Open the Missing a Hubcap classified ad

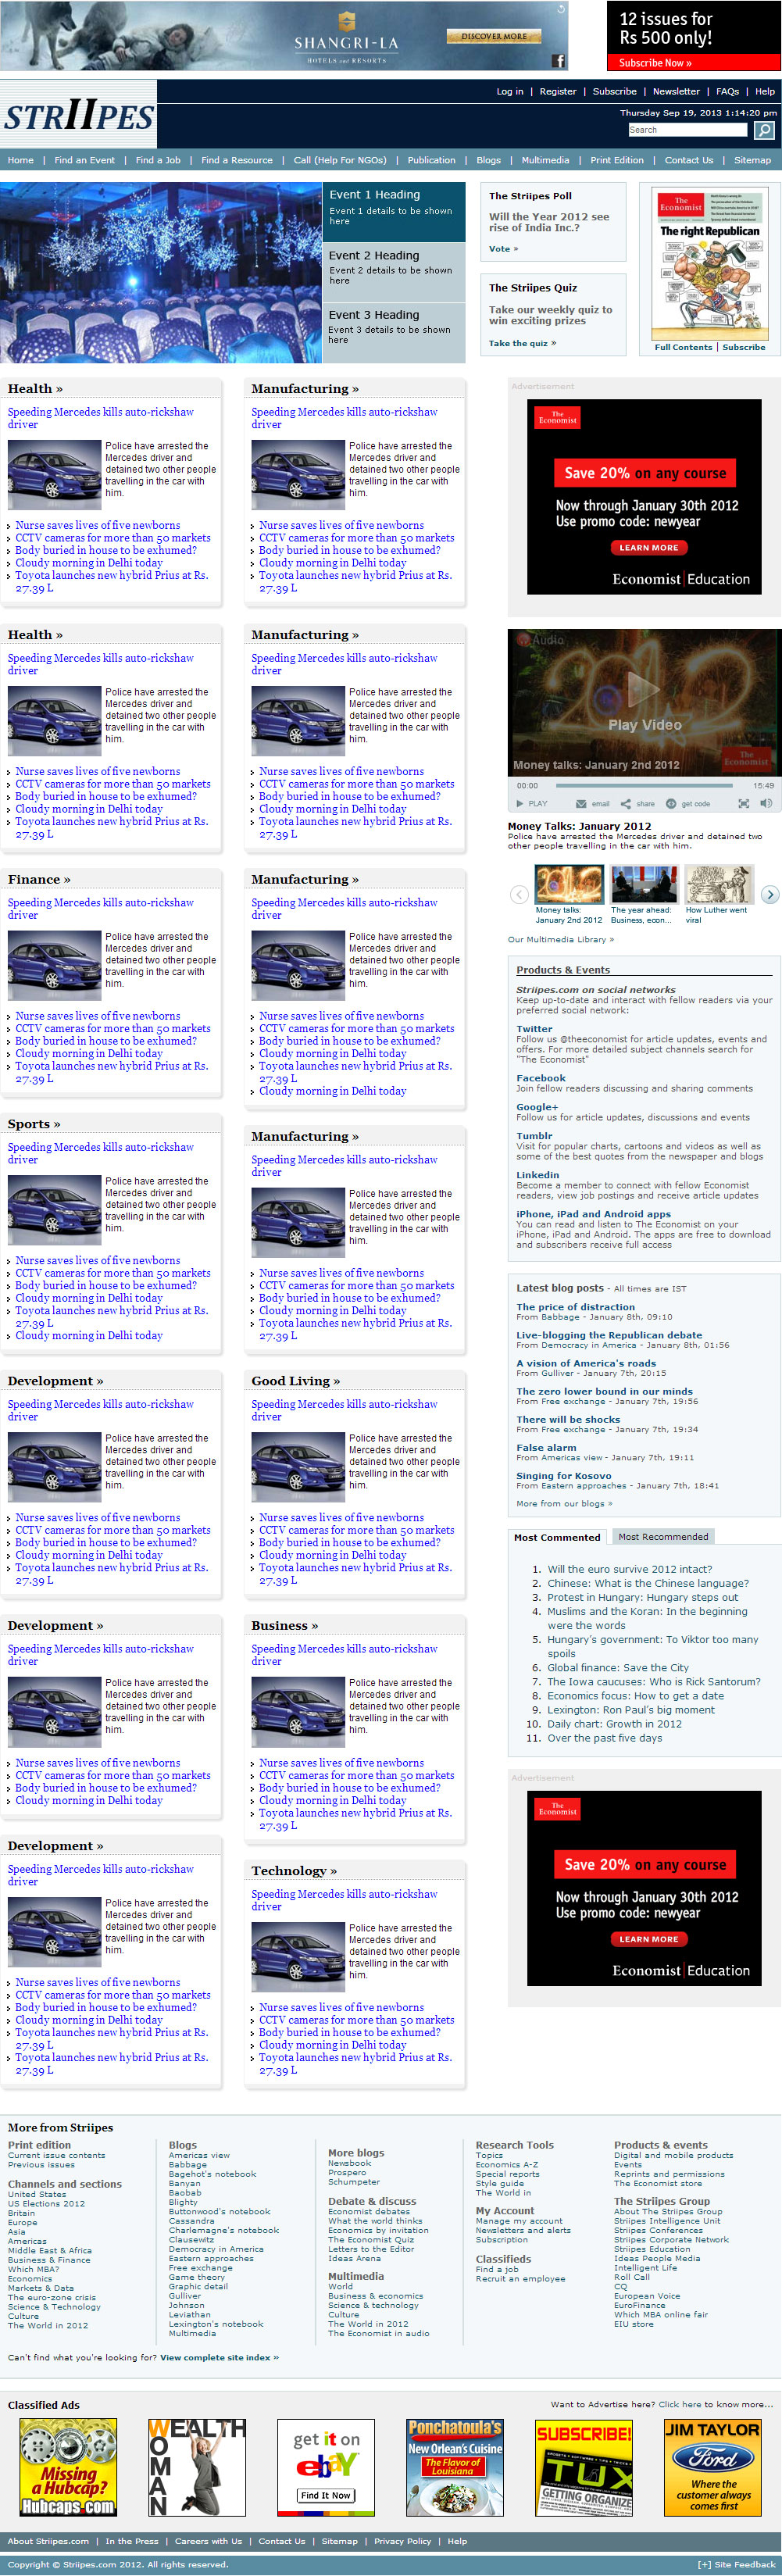68,2467
